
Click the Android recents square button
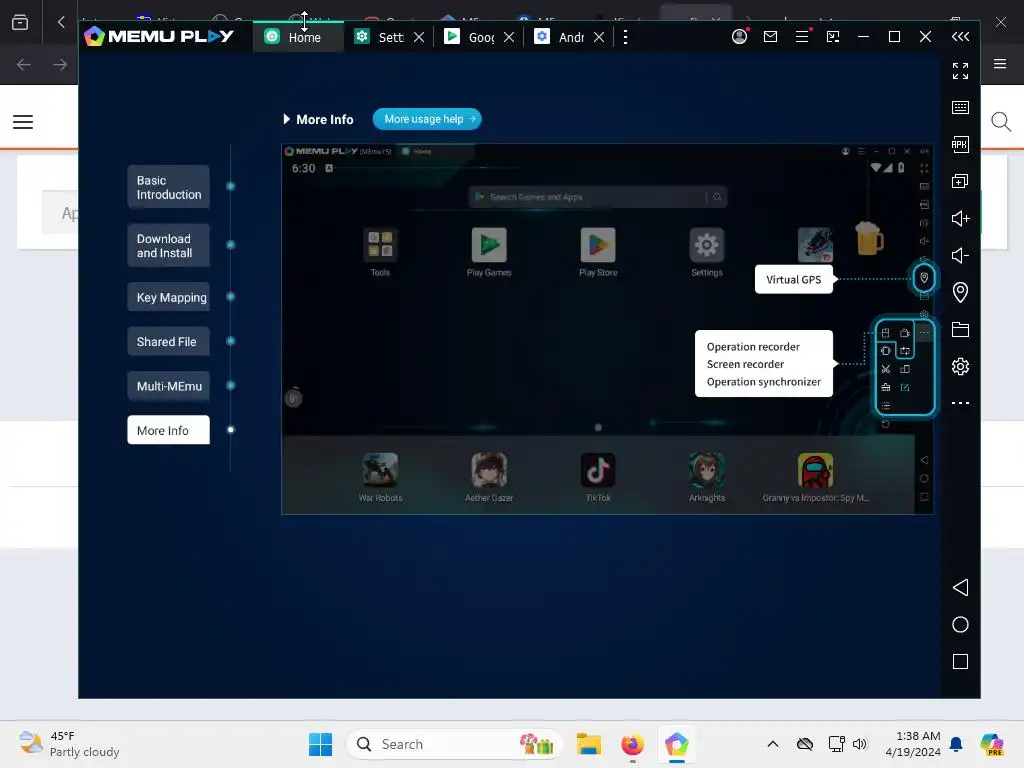click(x=960, y=662)
